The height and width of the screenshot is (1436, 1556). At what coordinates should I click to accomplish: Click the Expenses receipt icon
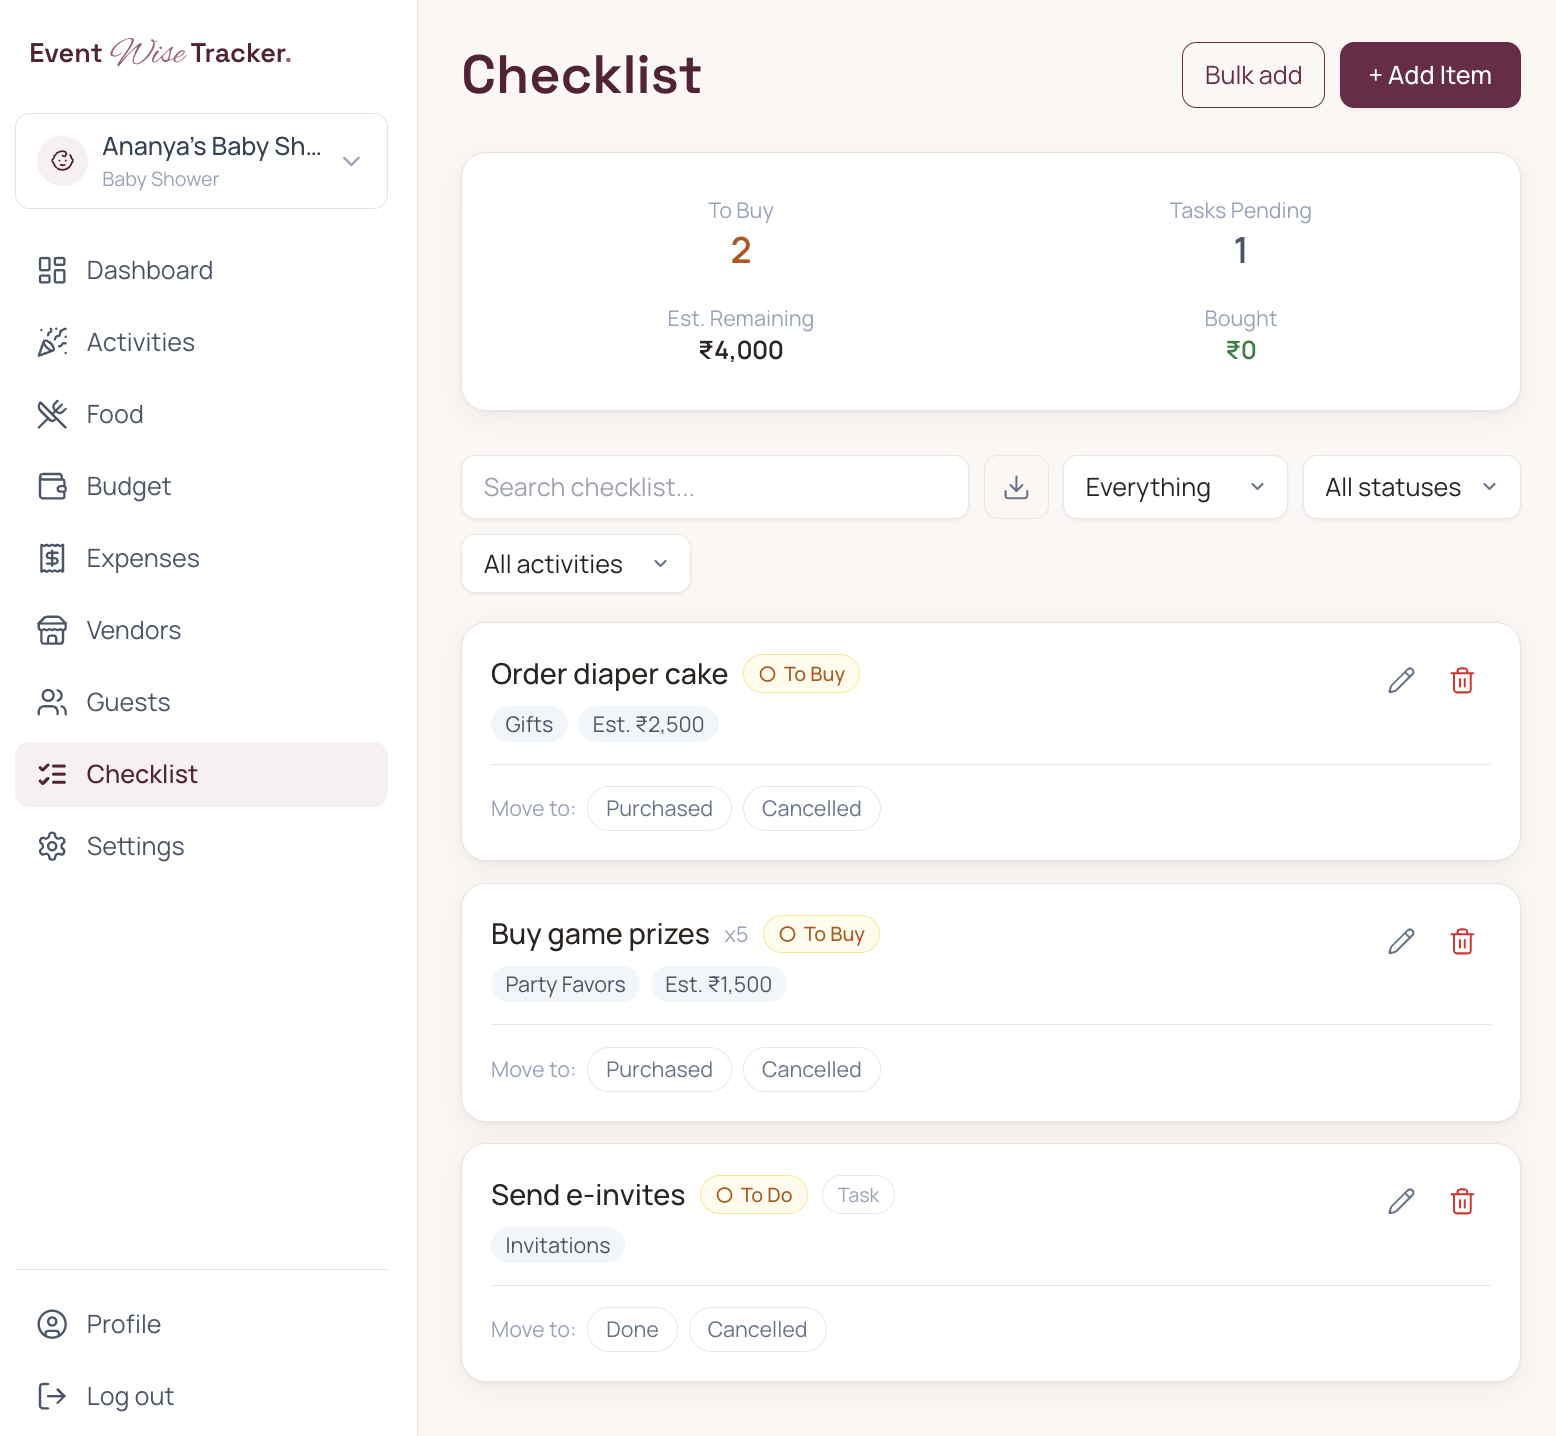pos(52,558)
